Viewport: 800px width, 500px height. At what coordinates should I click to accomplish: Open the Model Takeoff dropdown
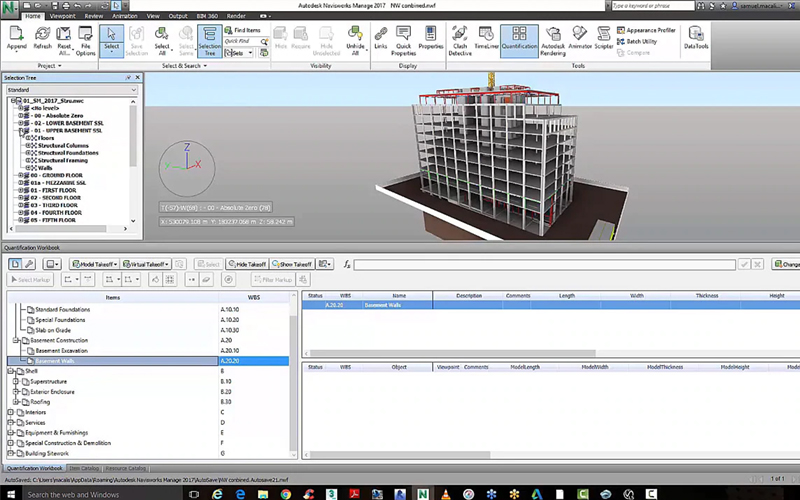pyautogui.click(x=94, y=264)
